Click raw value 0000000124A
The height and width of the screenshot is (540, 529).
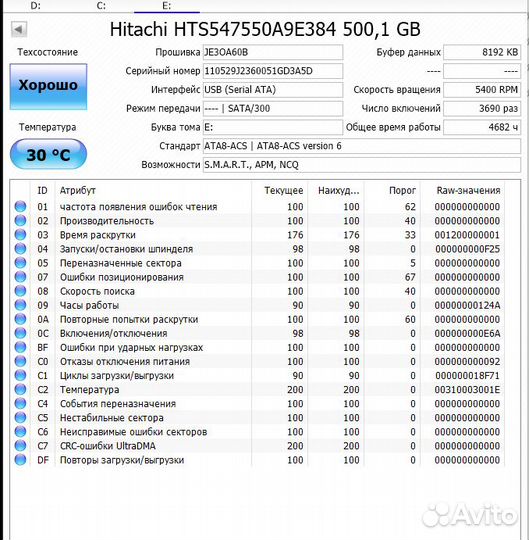point(467,305)
